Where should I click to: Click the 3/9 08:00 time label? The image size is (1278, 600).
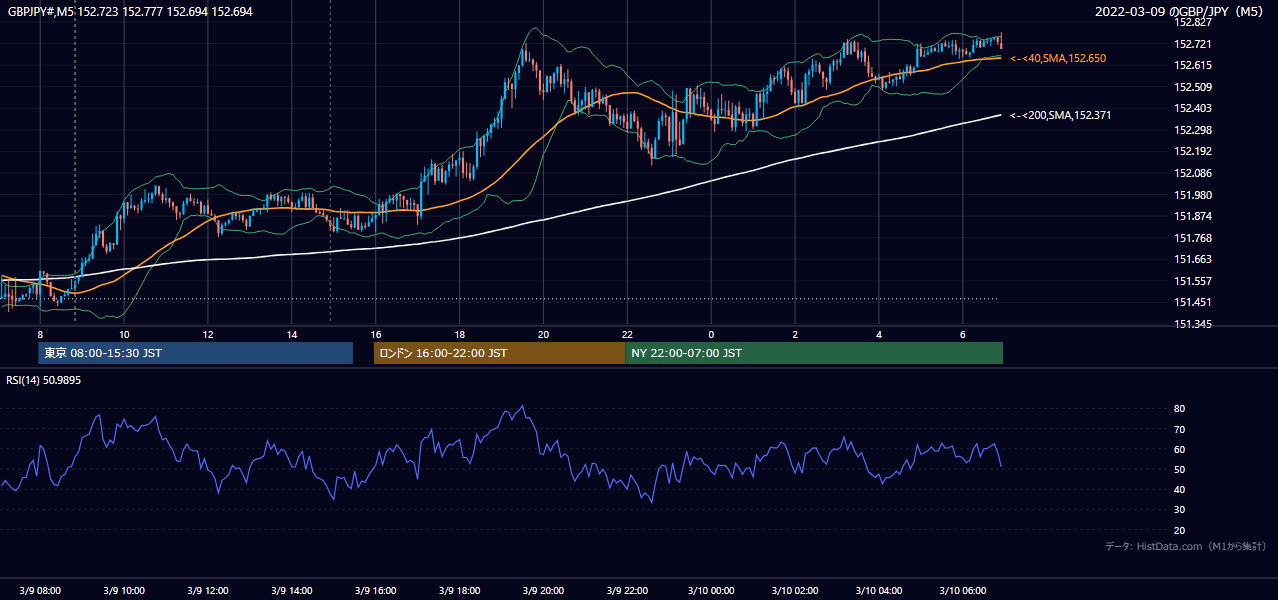tap(40, 590)
